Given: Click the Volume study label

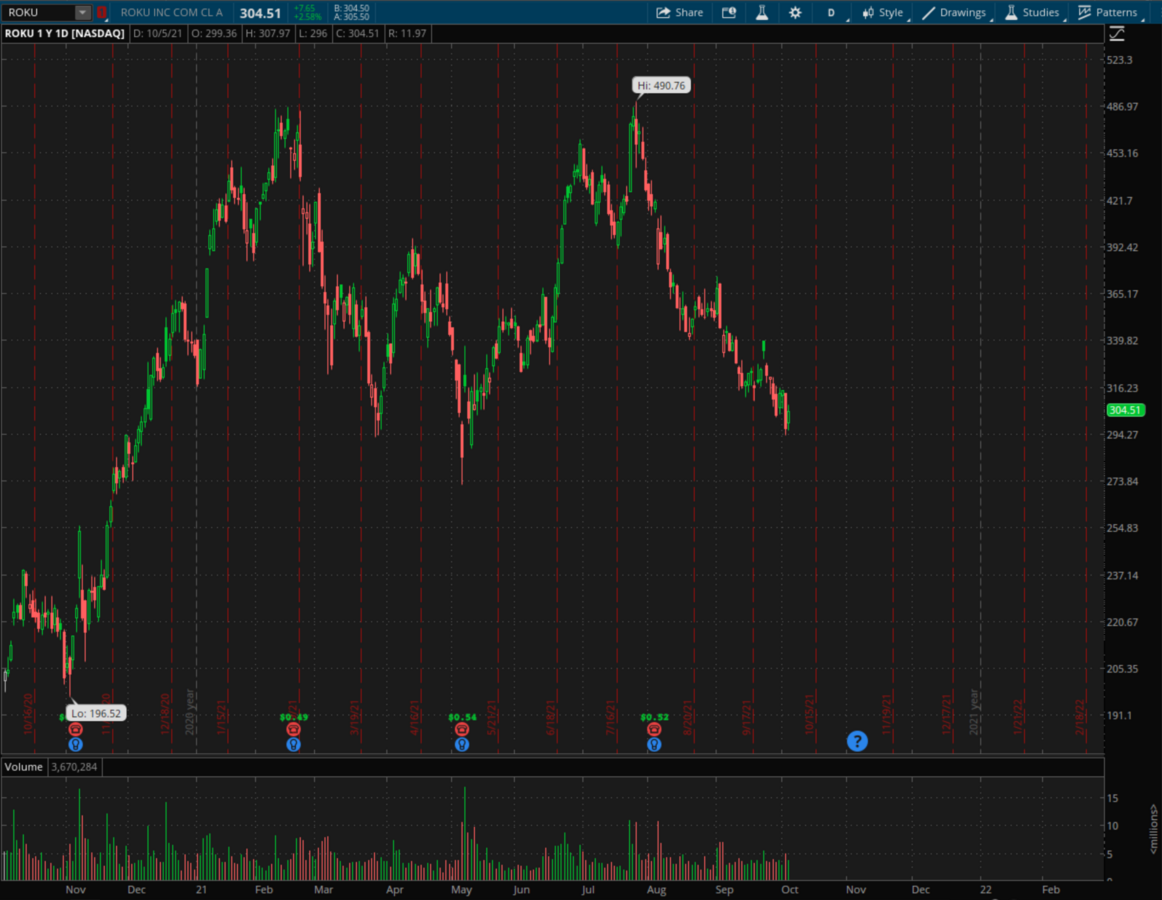Looking at the screenshot, I should [x=24, y=767].
